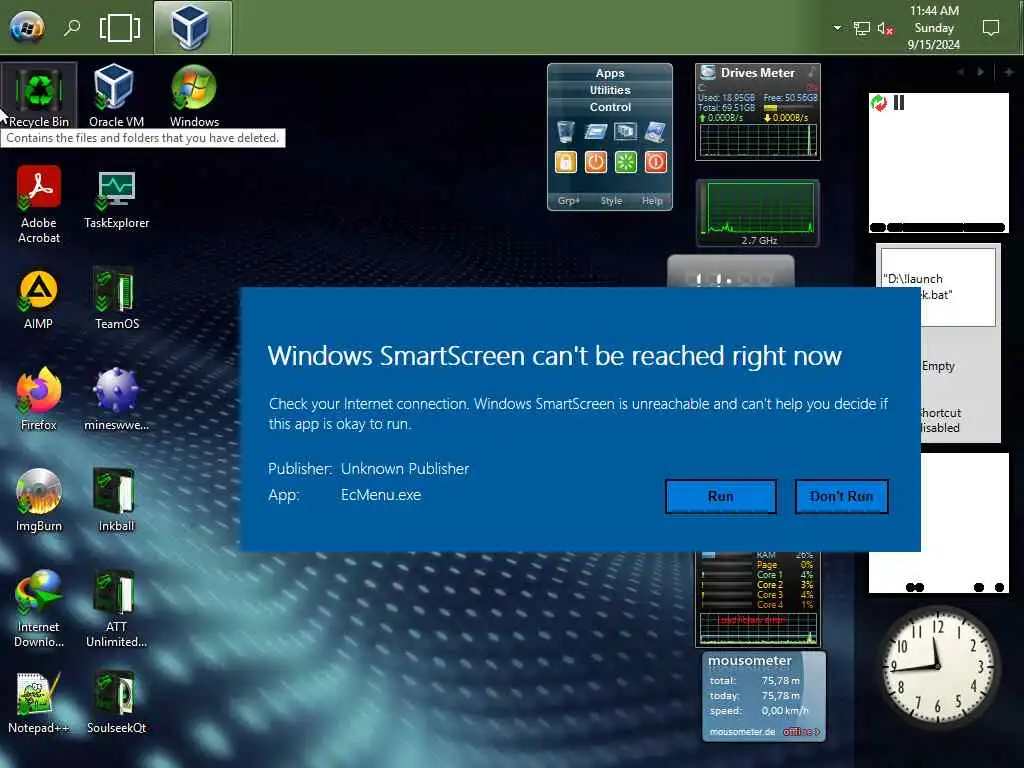Click Style in launcher gadget
This screenshot has height=768, width=1024.
pos(611,201)
